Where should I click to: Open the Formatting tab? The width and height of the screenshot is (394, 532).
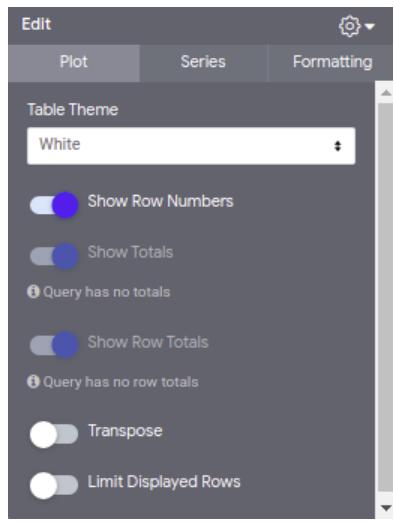click(332, 62)
